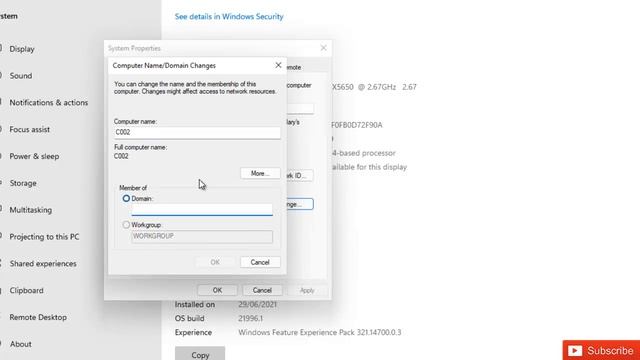Open Clipboard settings in sidebar
The height and width of the screenshot is (360, 640).
[x=26, y=291]
